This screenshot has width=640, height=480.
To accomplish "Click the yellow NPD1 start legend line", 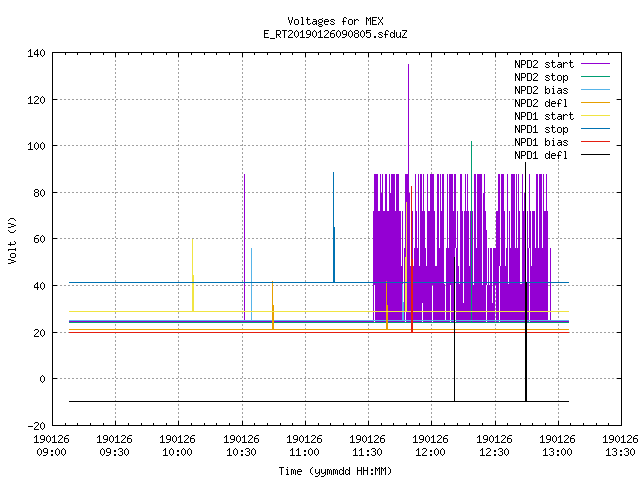I will coord(596,116).
